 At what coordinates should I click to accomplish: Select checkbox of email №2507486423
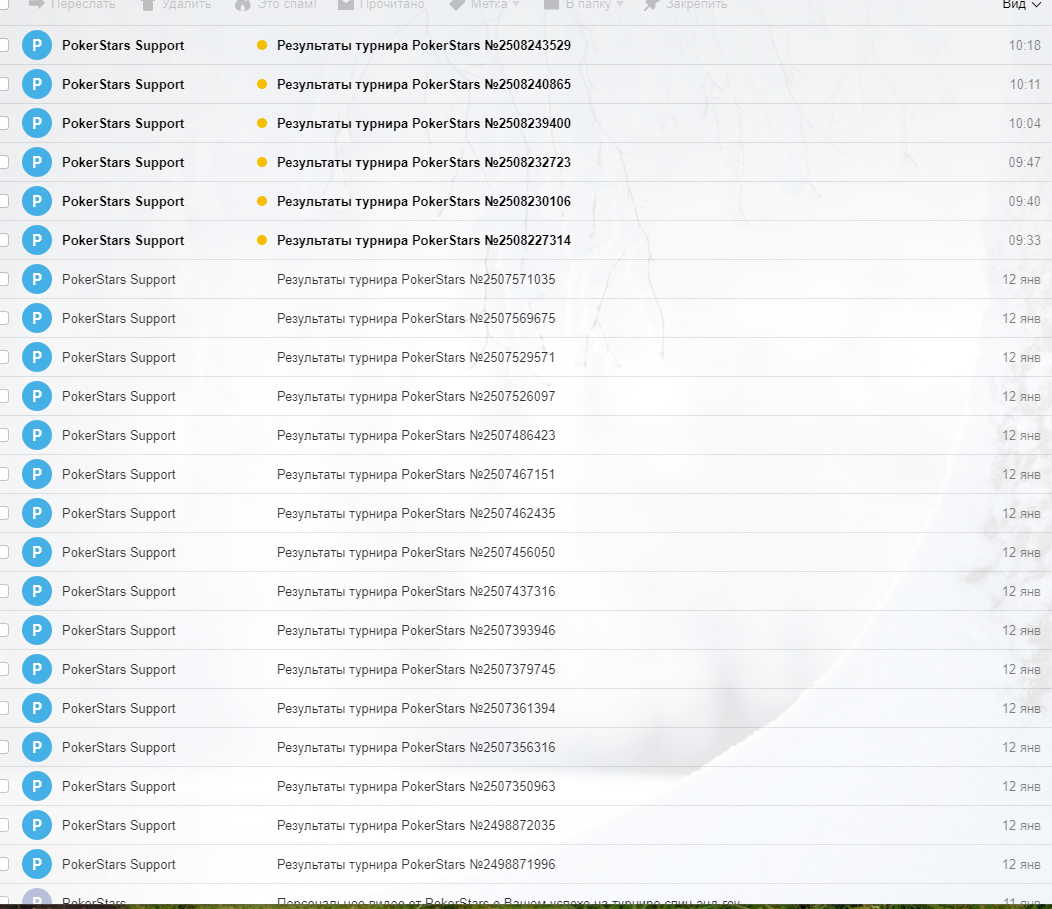(x=3, y=435)
